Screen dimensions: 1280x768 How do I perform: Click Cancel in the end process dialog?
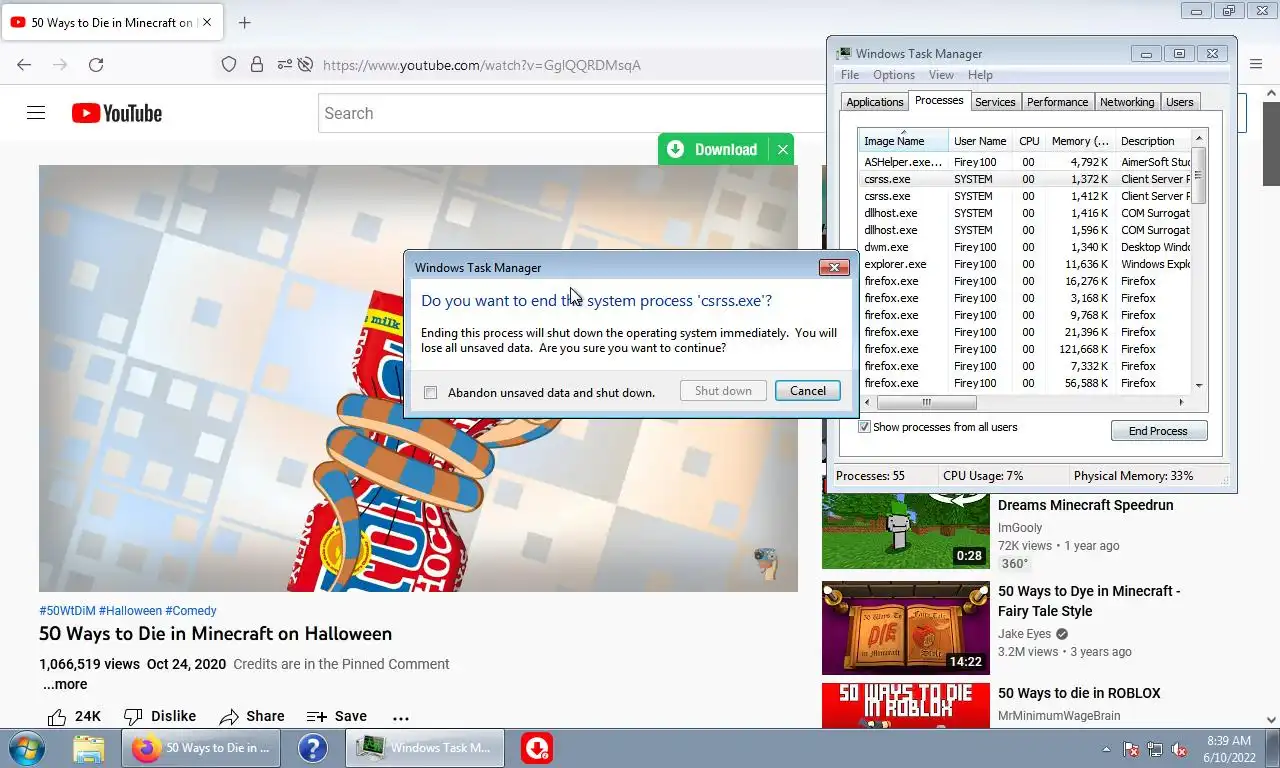(808, 391)
